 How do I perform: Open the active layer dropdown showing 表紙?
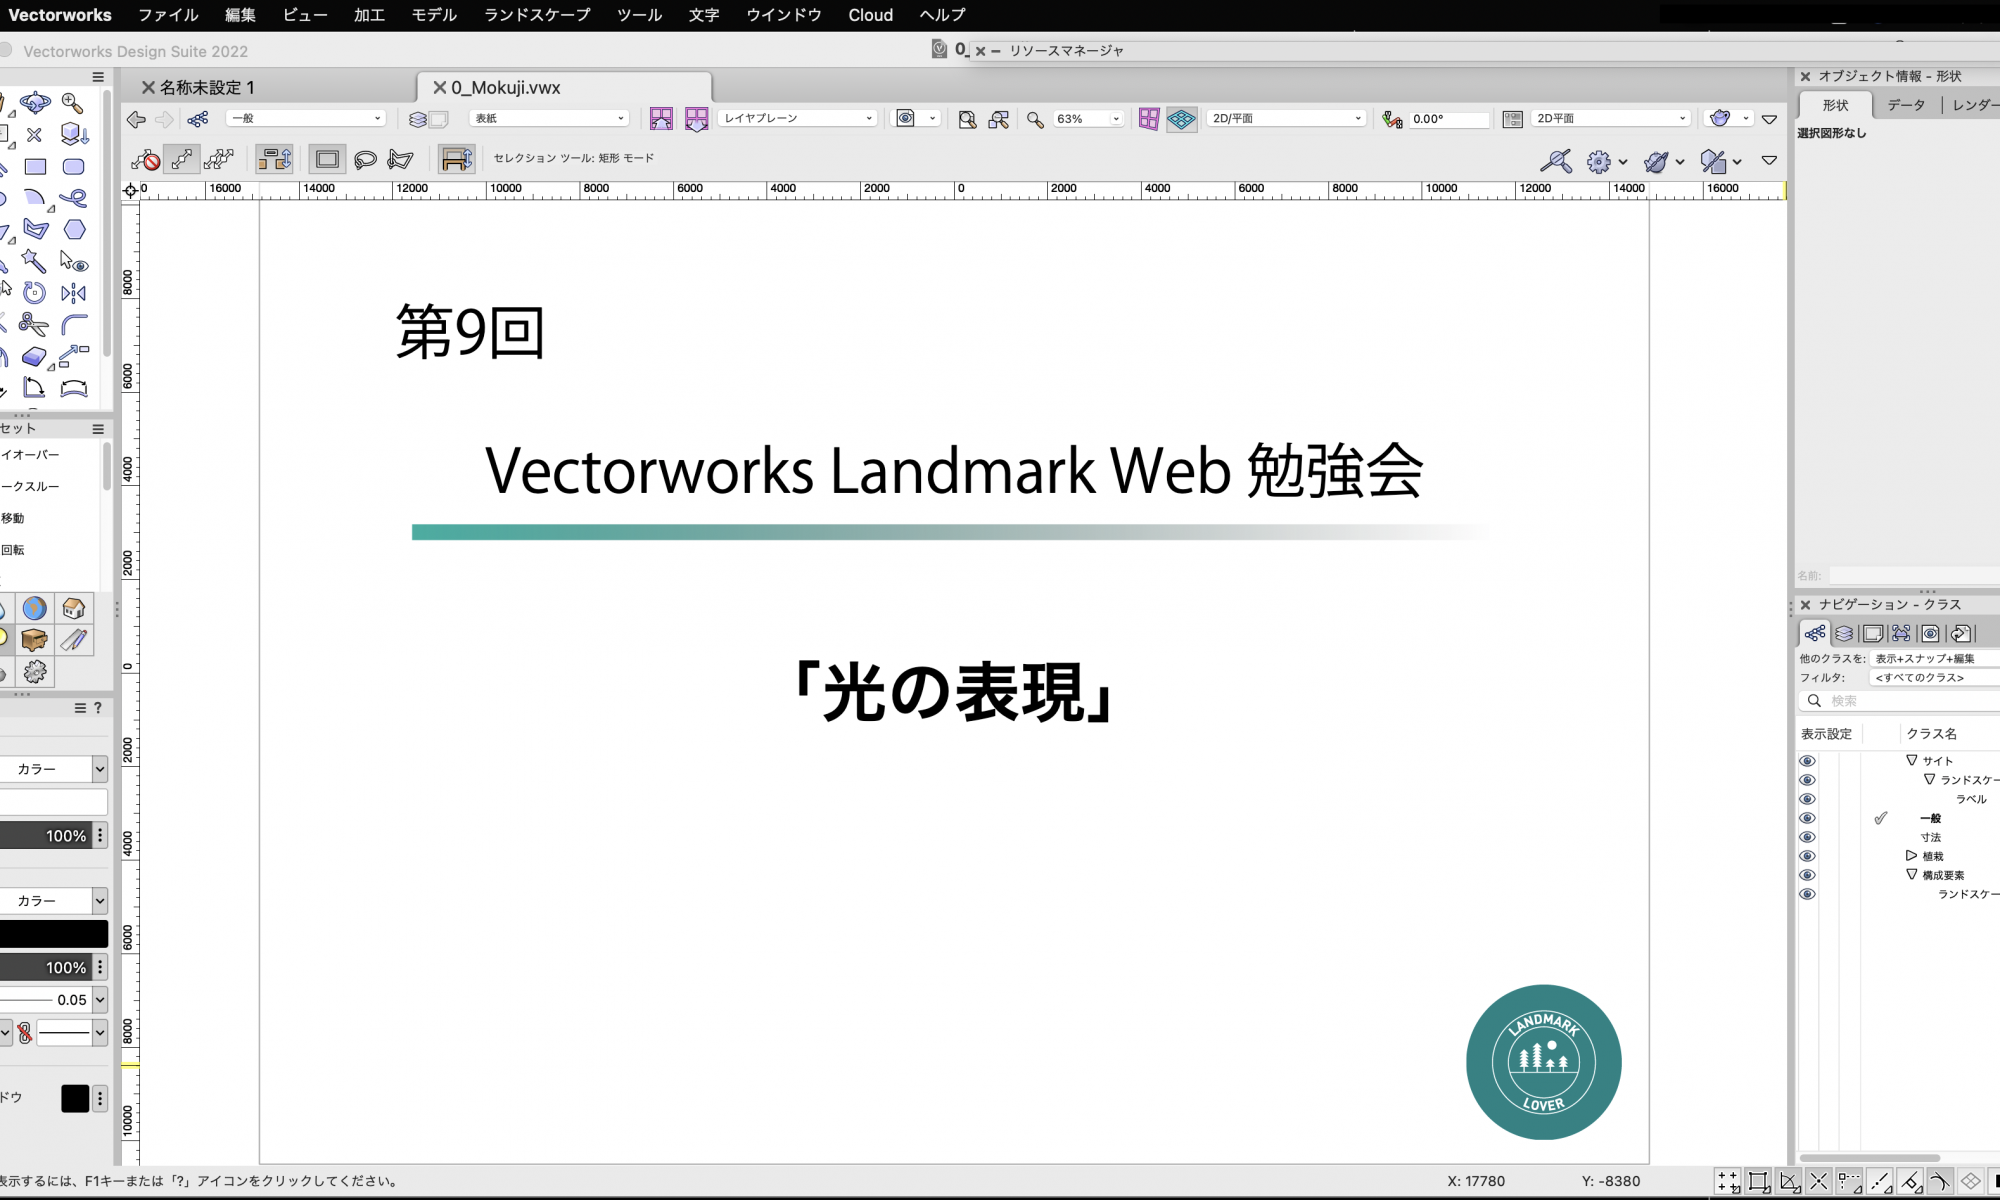(549, 118)
